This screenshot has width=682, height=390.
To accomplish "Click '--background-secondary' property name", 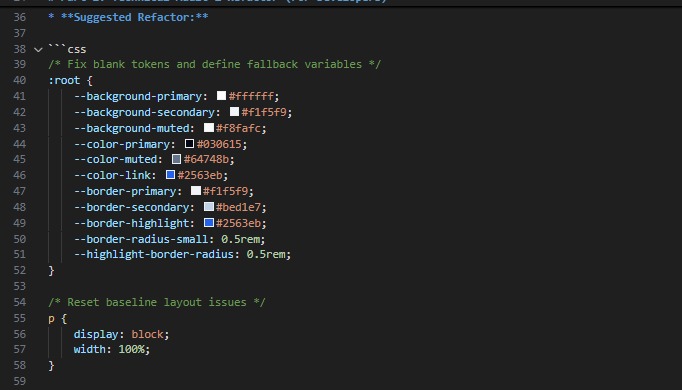I will (144, 112).
